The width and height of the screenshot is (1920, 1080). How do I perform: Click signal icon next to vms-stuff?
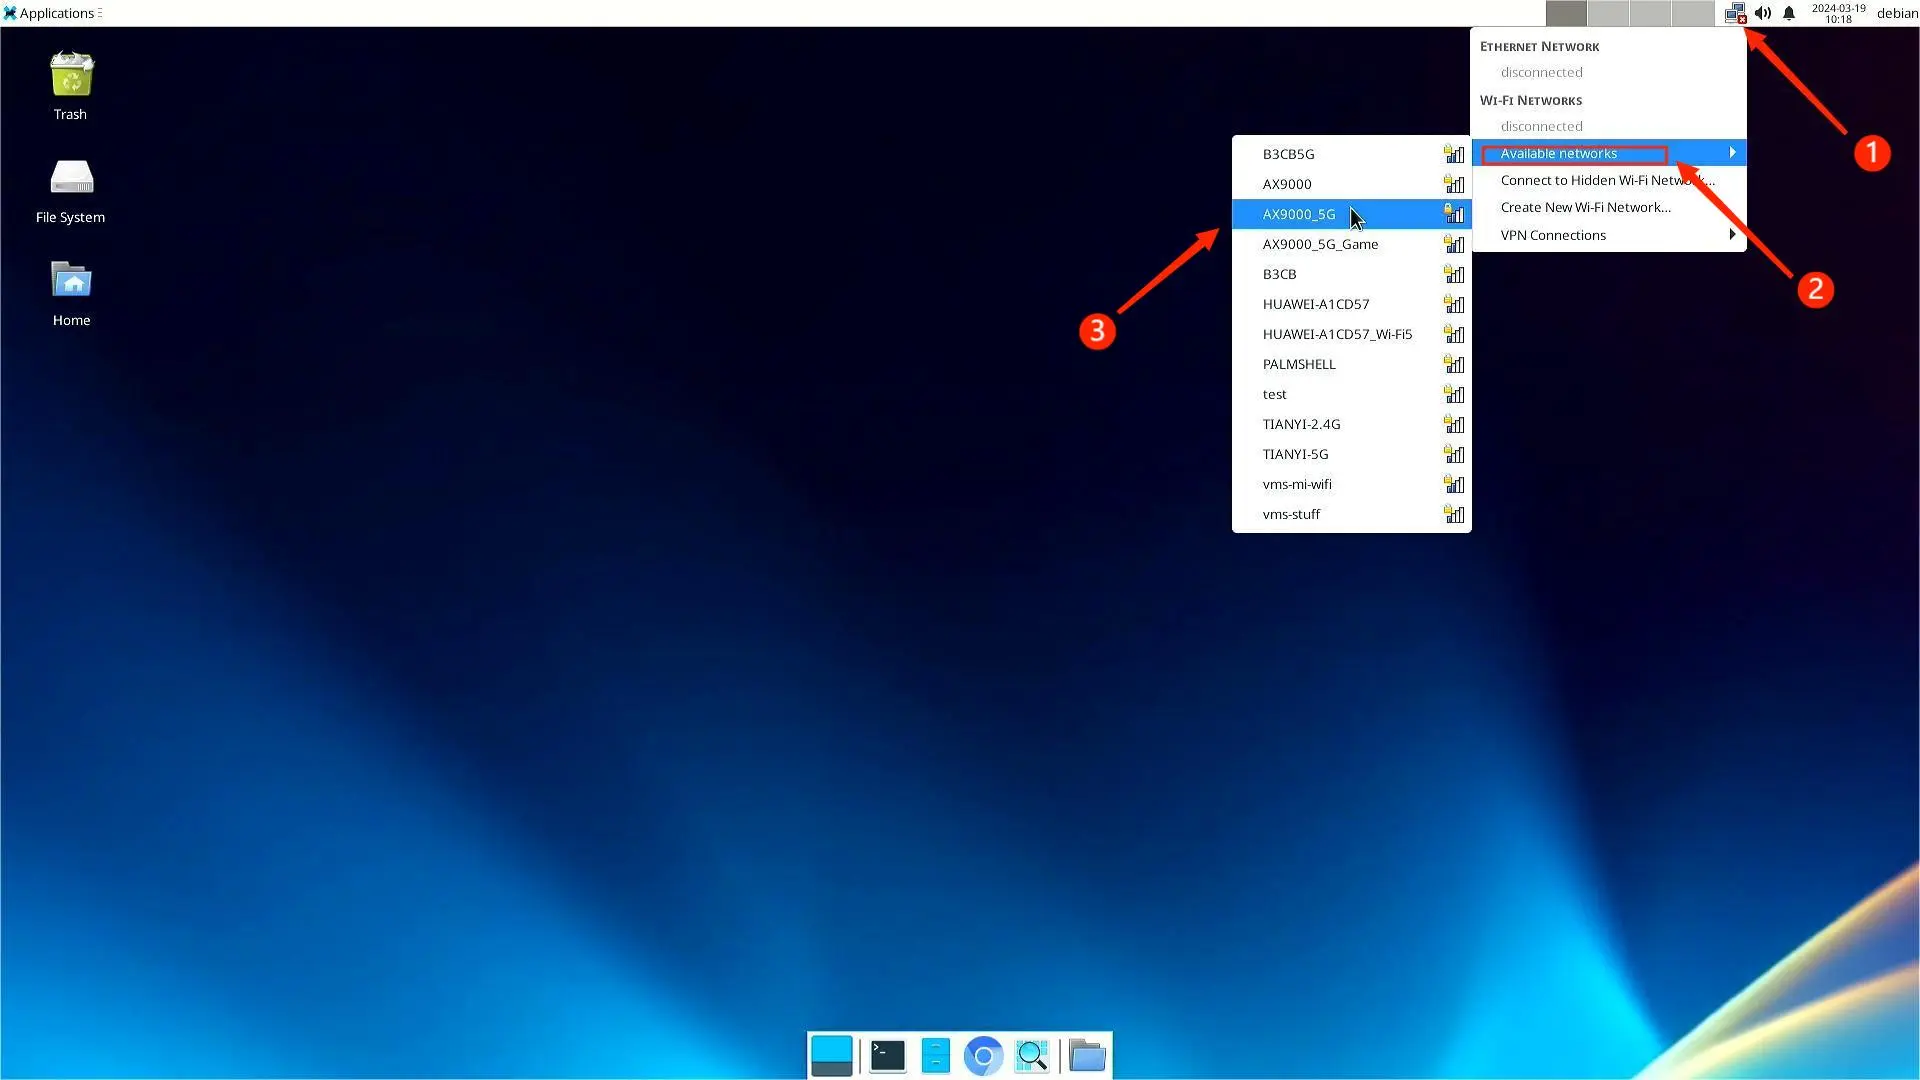tap(1454, 514)
